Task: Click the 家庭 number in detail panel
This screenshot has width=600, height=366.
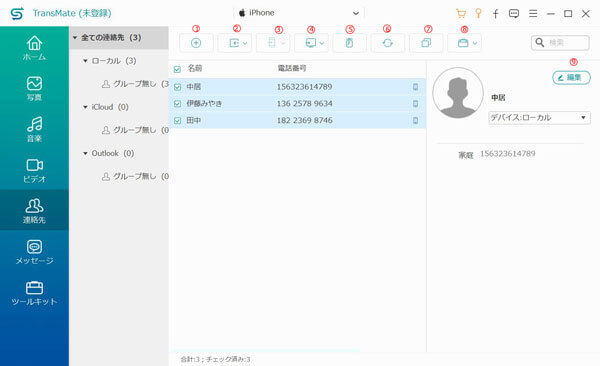Action: 508,154
